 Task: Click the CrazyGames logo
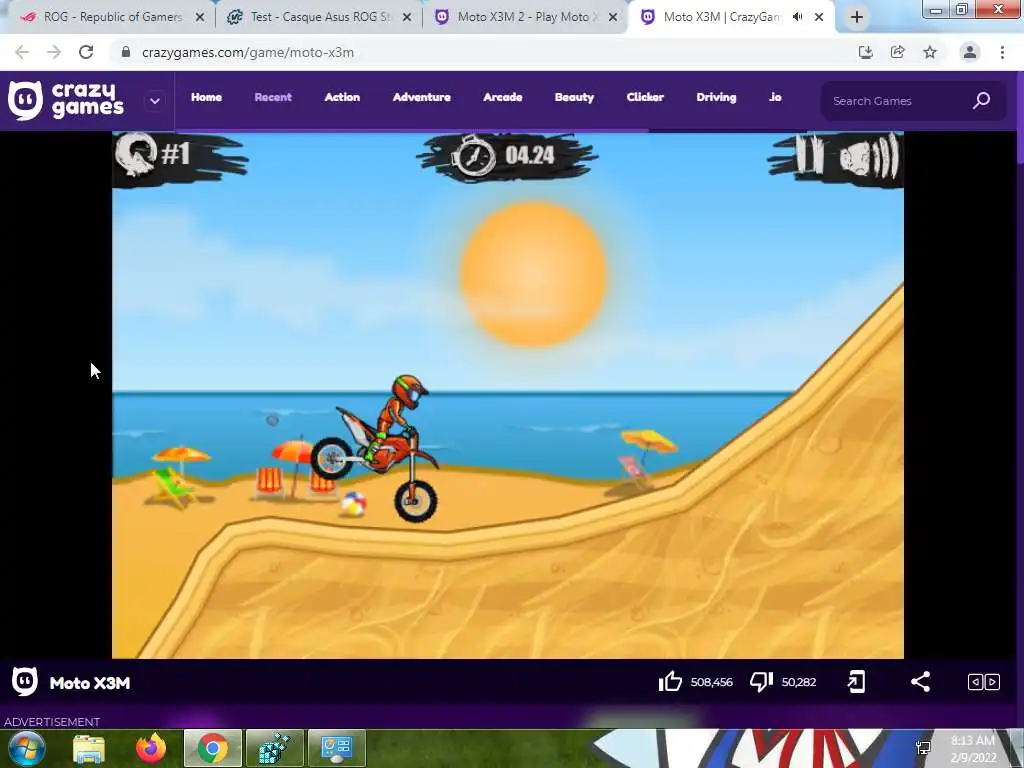(x=66, y=101)
